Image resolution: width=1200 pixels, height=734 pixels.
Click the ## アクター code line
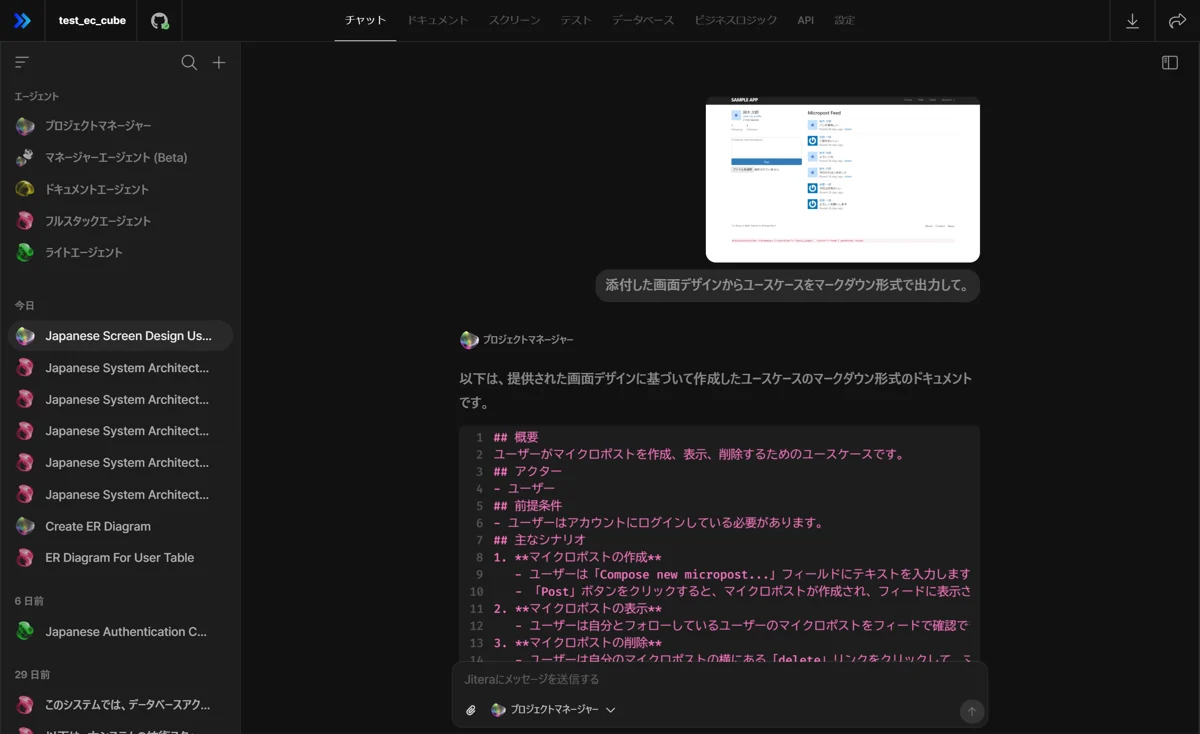527,471
